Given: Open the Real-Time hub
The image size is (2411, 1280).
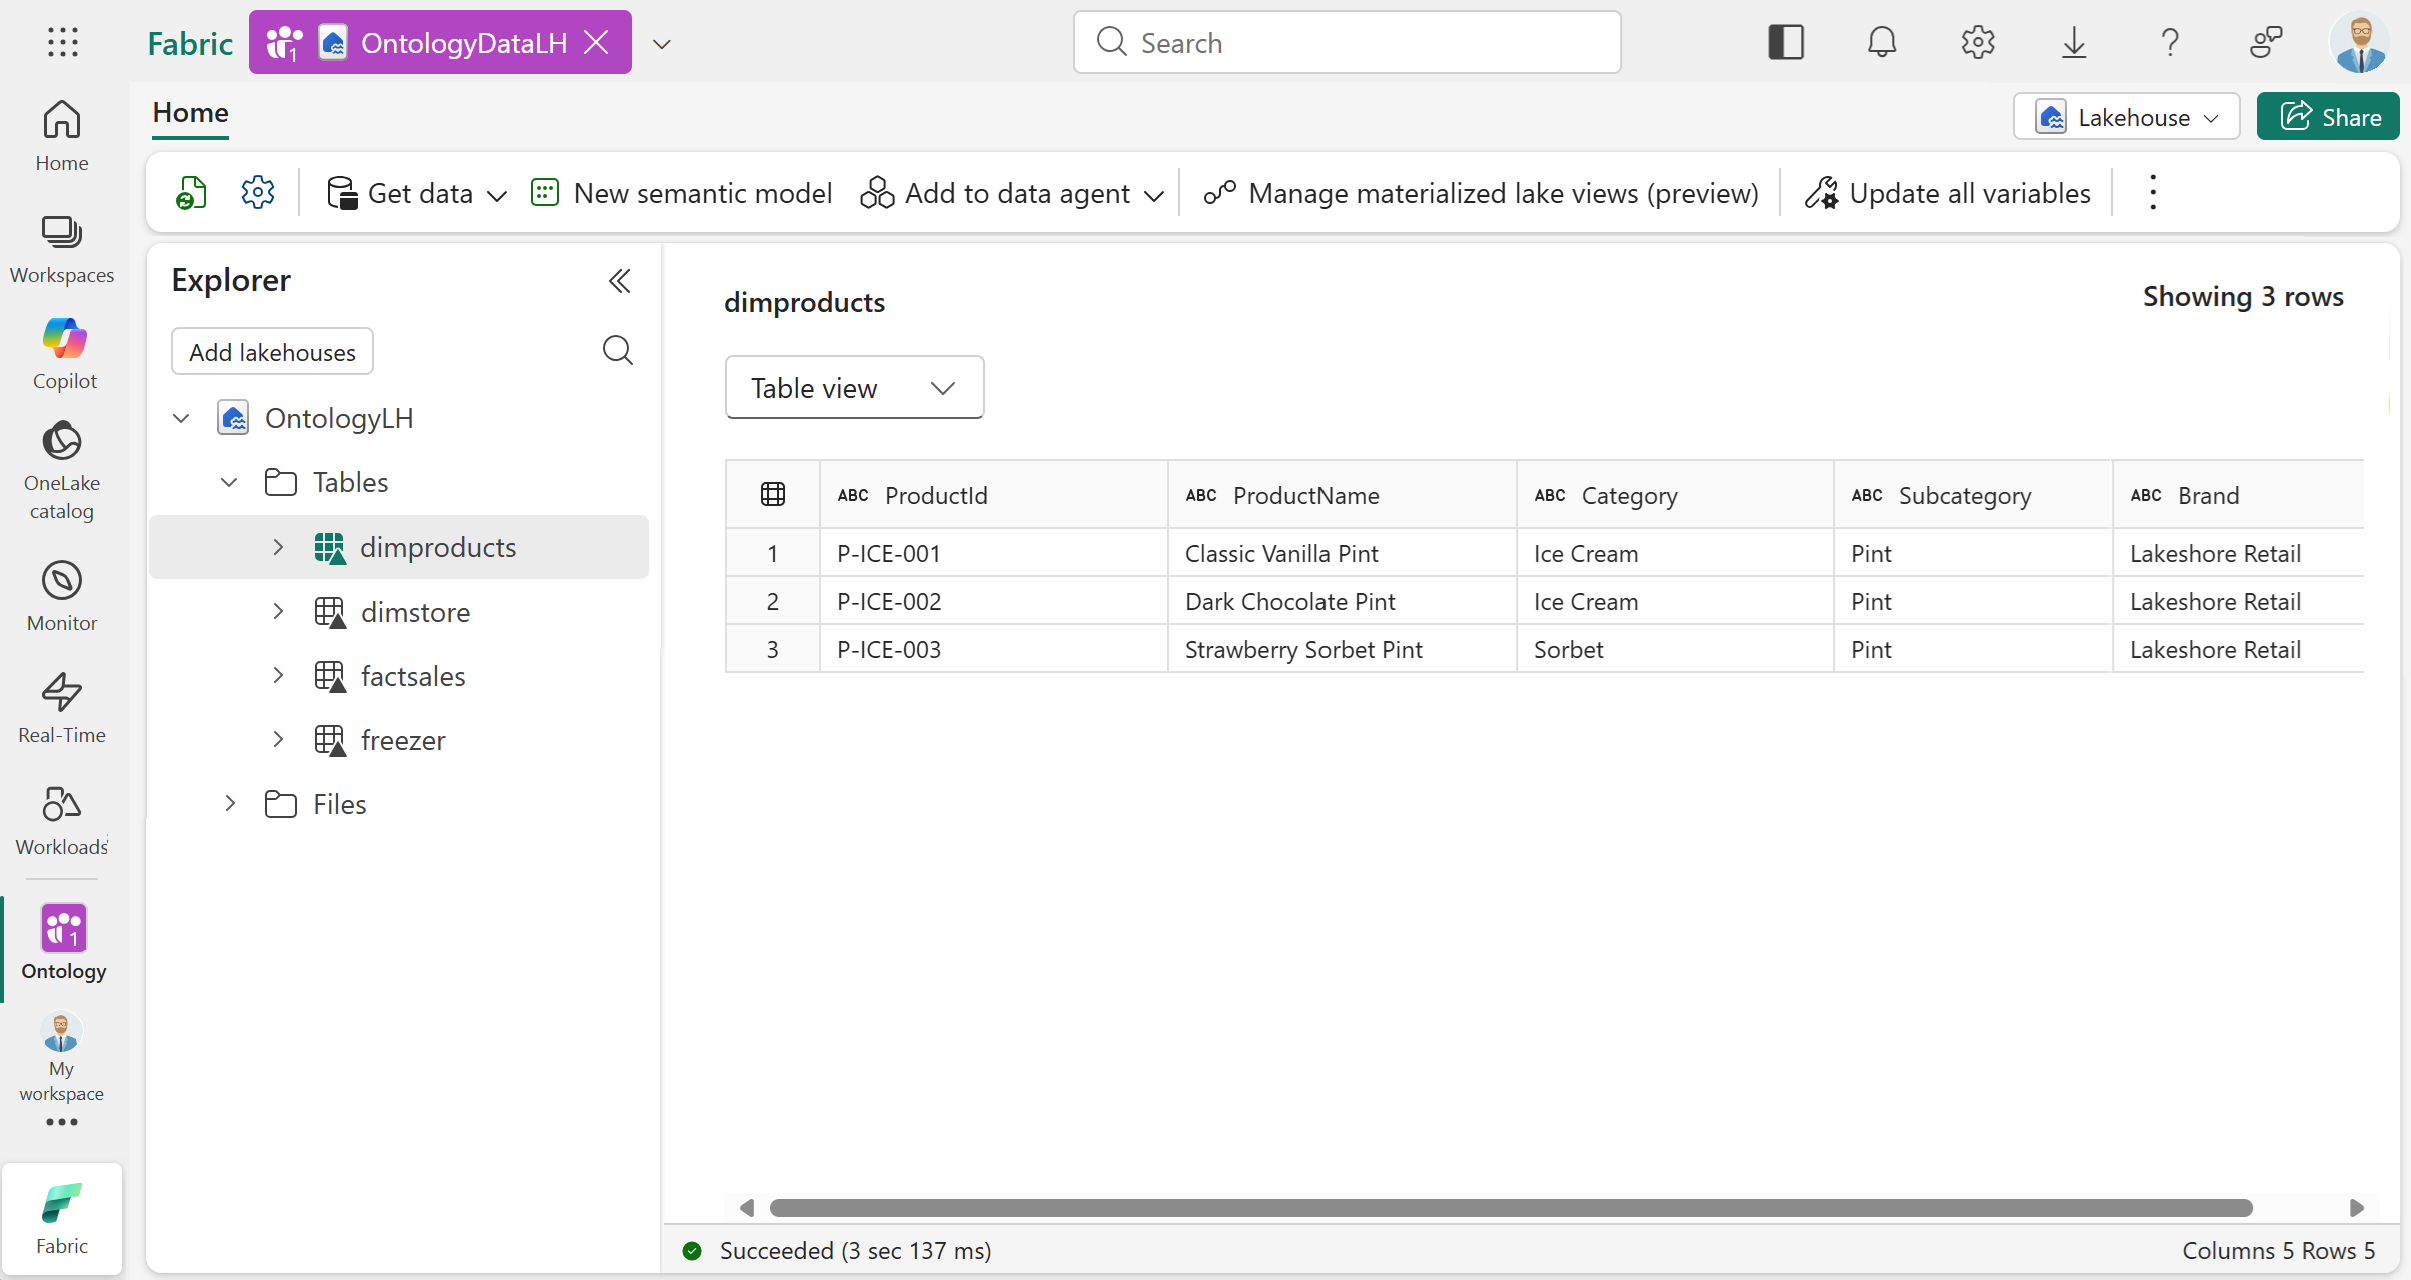Looking at the screenshot, I should (x=62, y=708).
